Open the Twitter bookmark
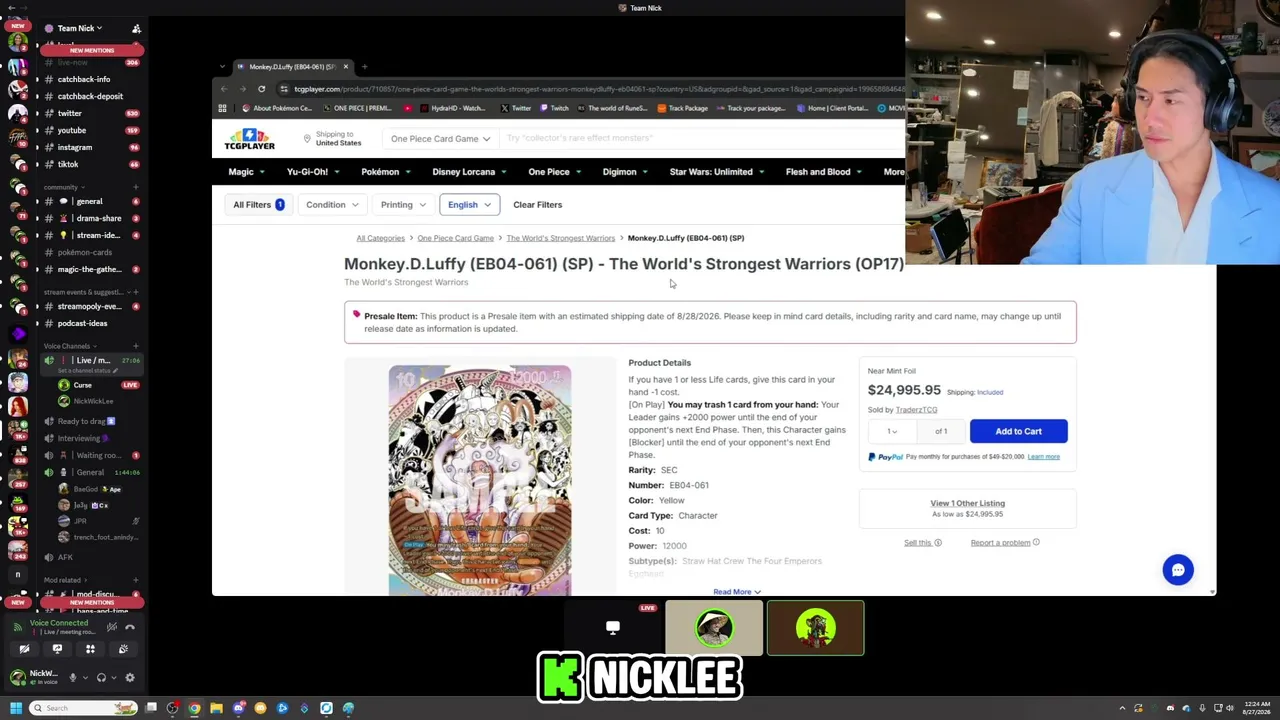This screenshot has height=720, width=1280. [515, 108]
